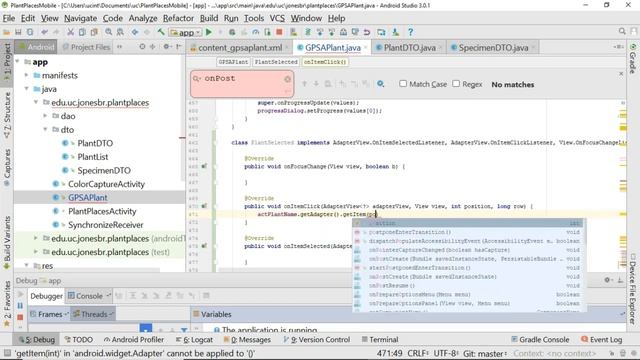Collapse the dto package

(45, 129)
